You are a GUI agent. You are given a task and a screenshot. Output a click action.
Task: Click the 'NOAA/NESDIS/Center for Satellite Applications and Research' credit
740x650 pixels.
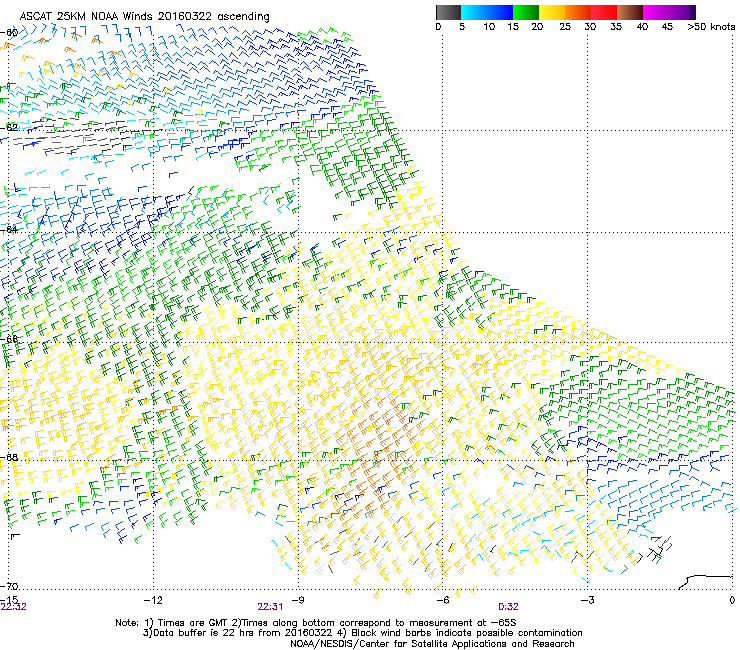pos(432,644)
